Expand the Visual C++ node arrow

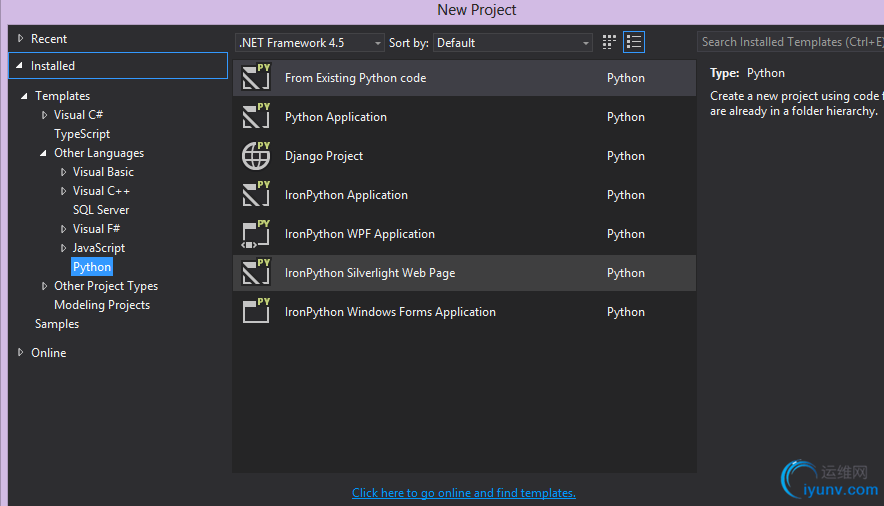click(x=63, y=191)
